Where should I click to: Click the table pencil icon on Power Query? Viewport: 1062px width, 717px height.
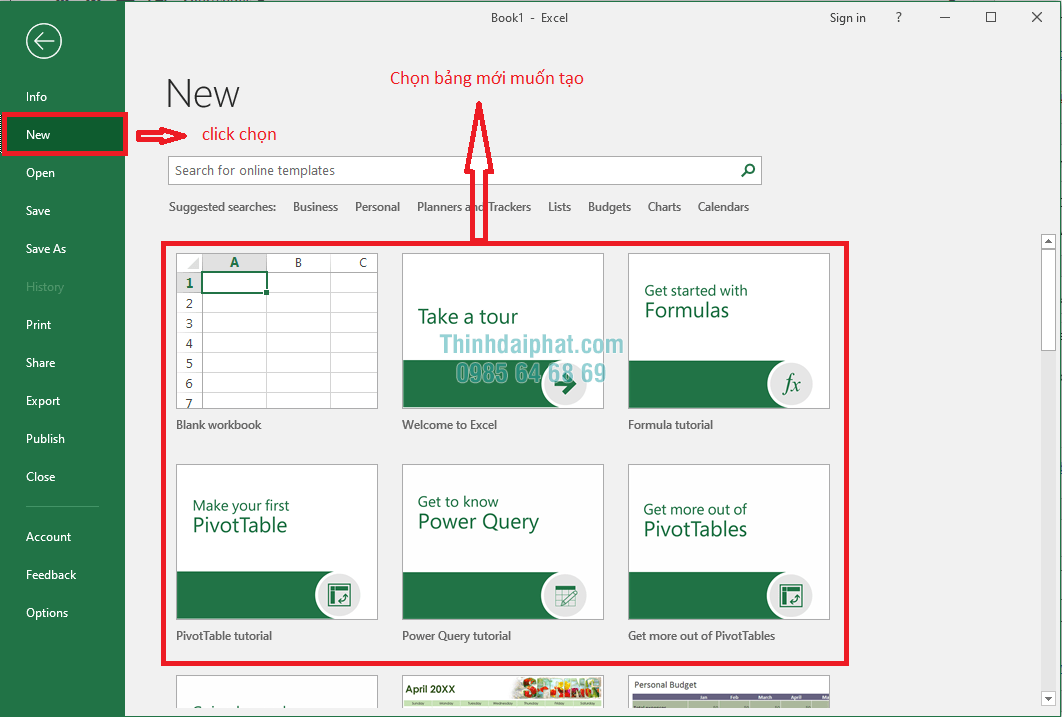565,595
